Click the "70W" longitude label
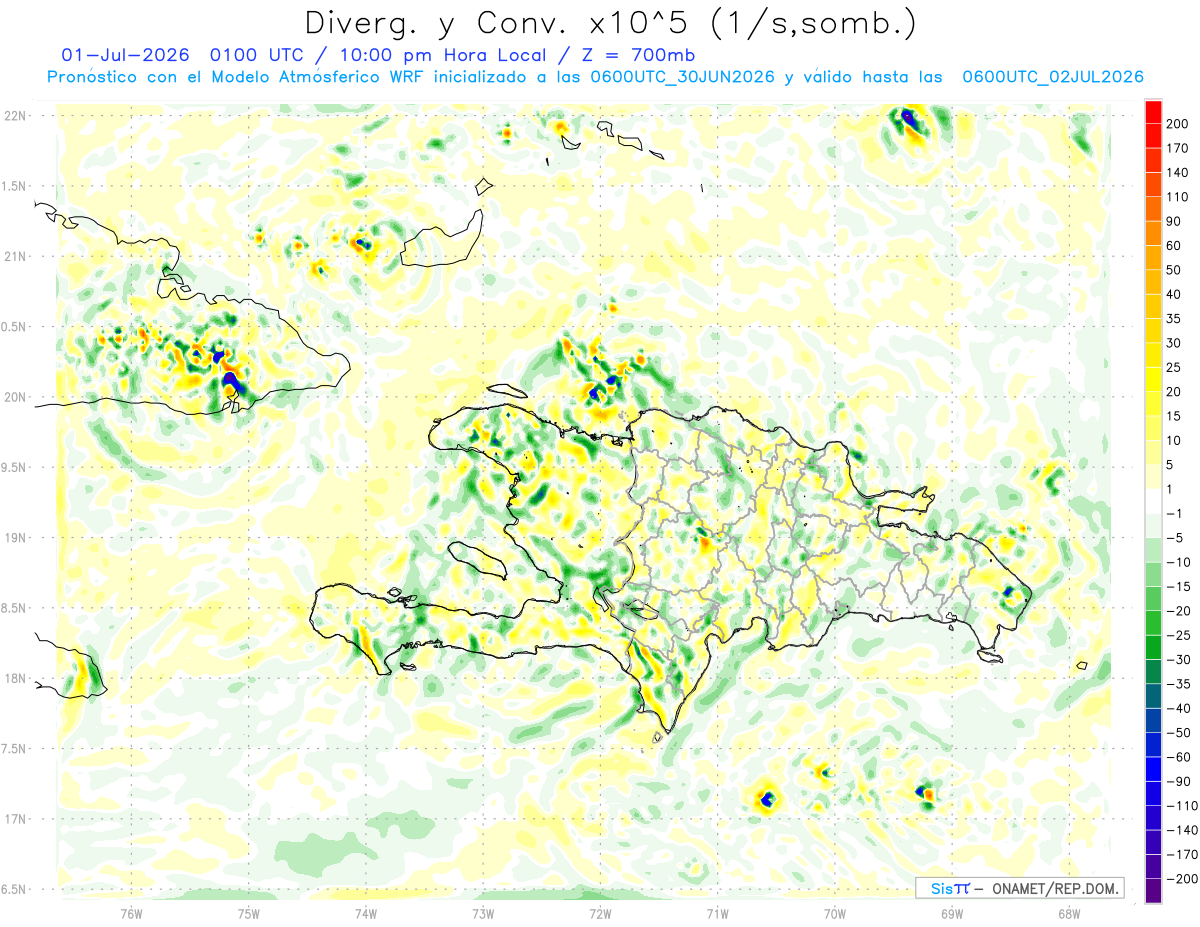This screenshot has width=1200, height=927. 835,913
